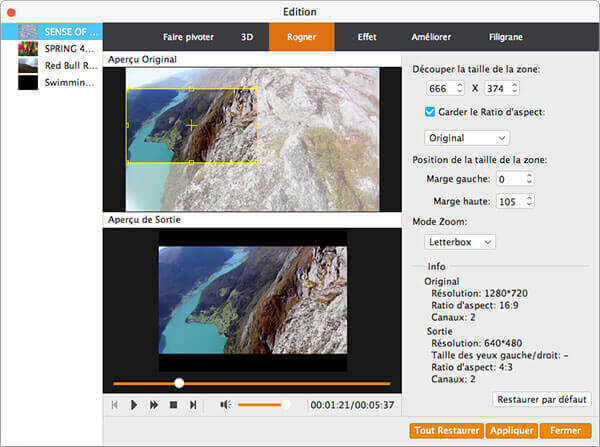Click the Ratio d'aspect: 4:3 text
600x447 pixels.
pyautogui.click(x=472, y=367)
